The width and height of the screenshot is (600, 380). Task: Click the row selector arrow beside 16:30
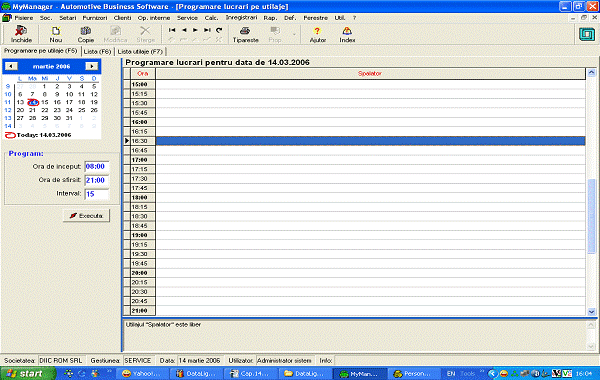[x=127, y=141]
